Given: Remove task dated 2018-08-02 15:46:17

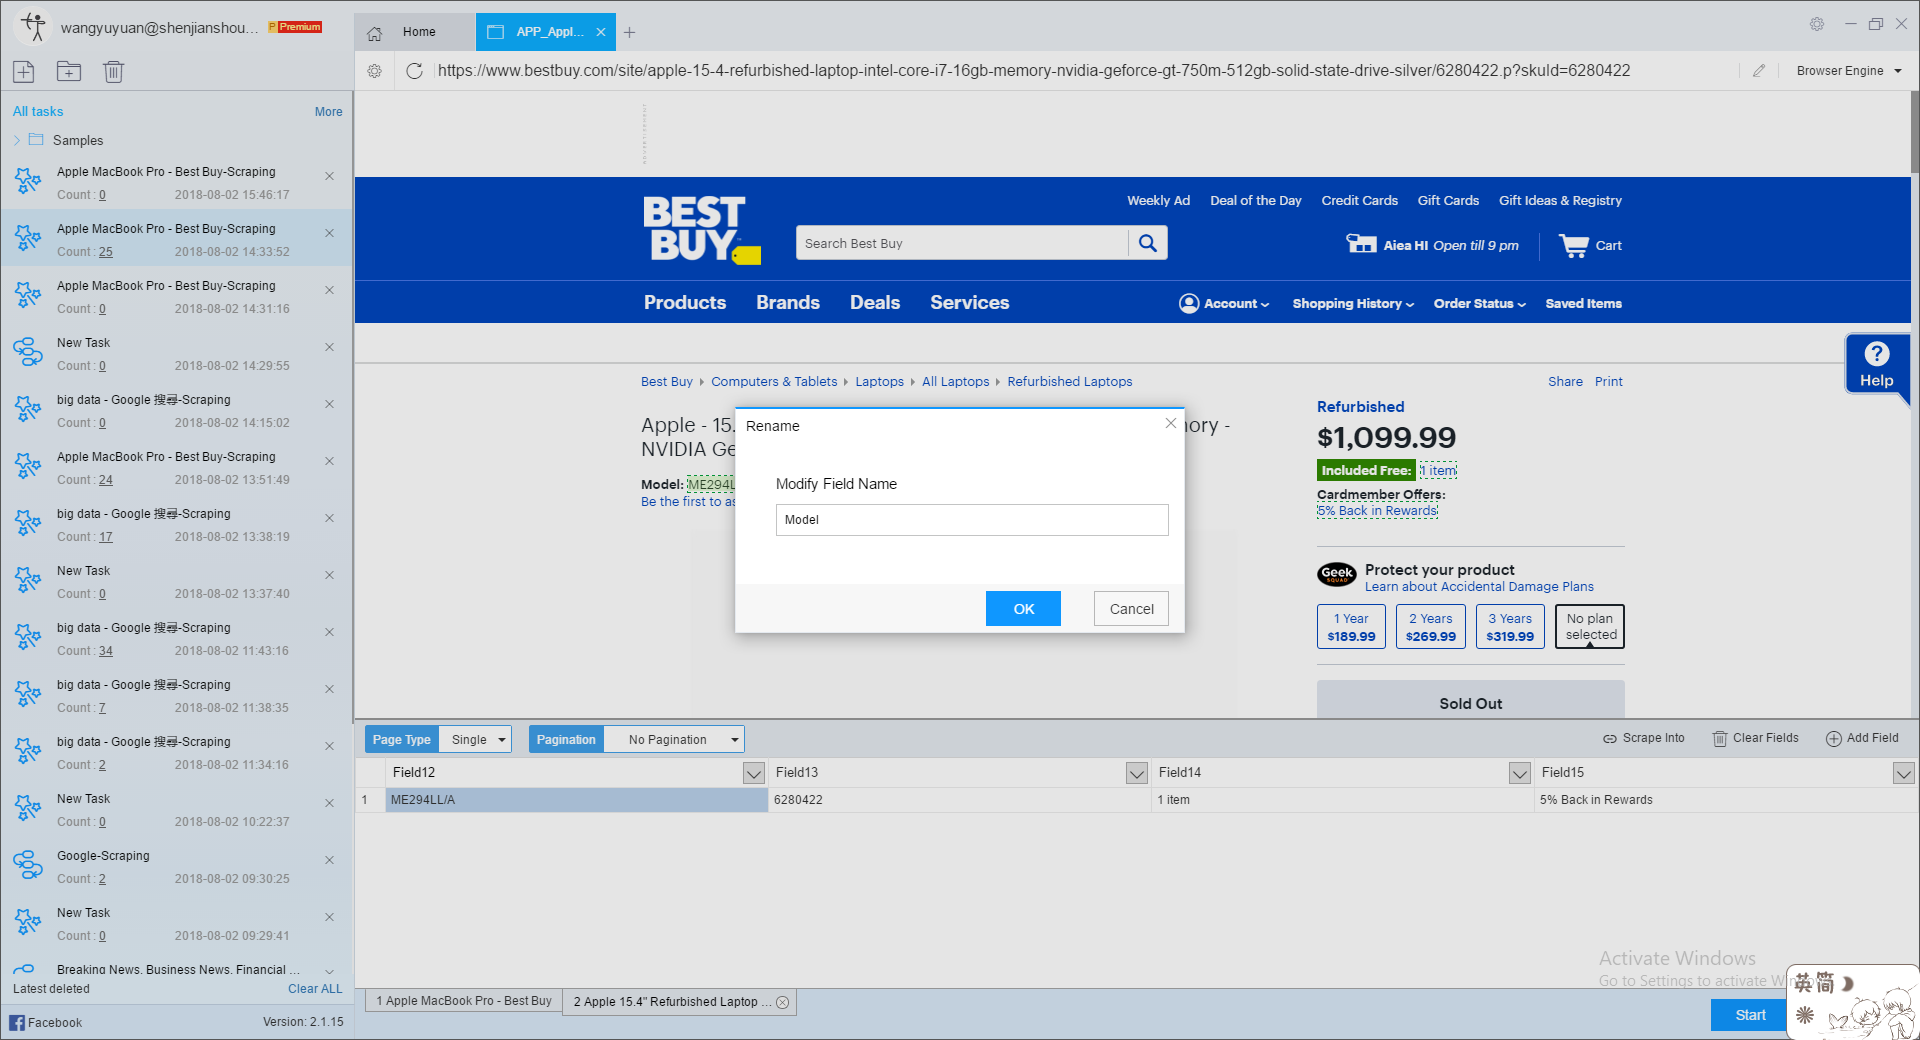Looking at the screenshot, I should [x=330, y=176].
